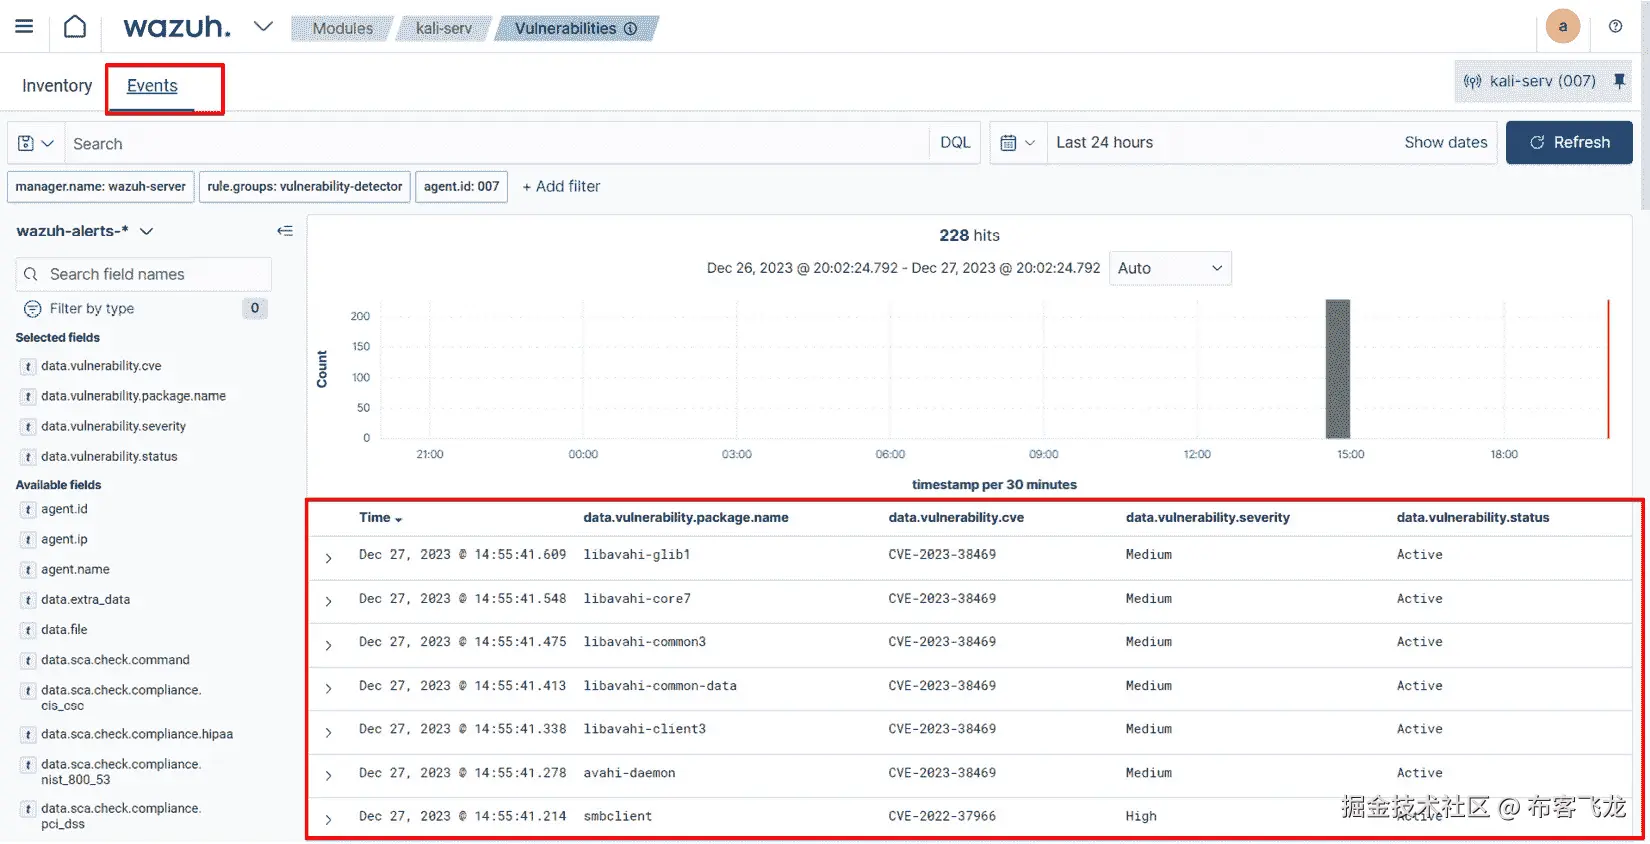Switch to the Events tab
1650x844 pixels.
(x=152, y=86)
